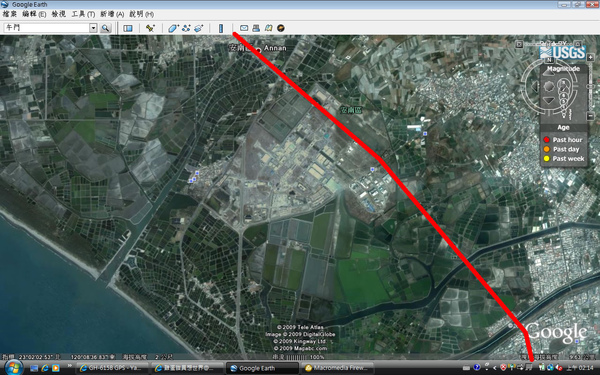Click the right end button of tilt slider
The width and height of the screenshot is (600, 375).
tap(578, 44)
